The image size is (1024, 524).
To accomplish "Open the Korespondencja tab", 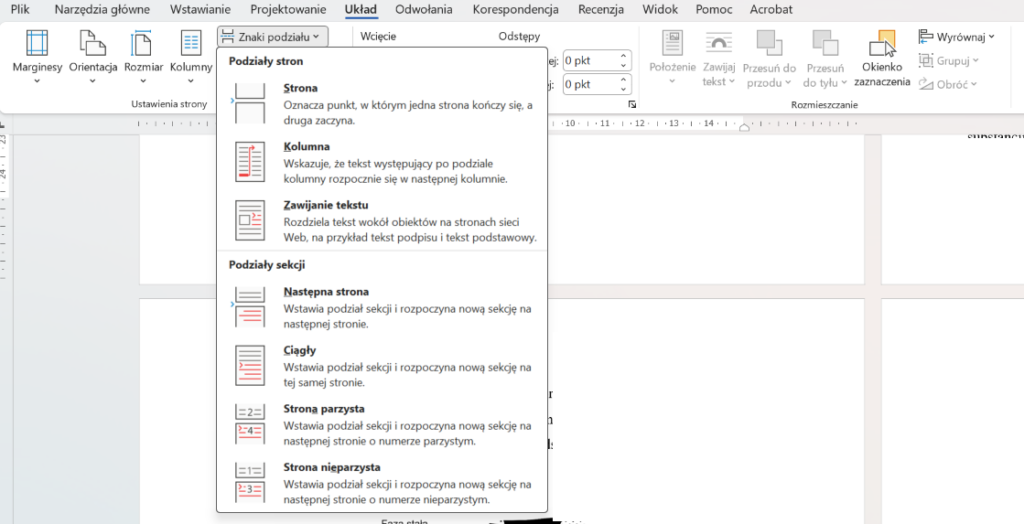I will point(515,9).
